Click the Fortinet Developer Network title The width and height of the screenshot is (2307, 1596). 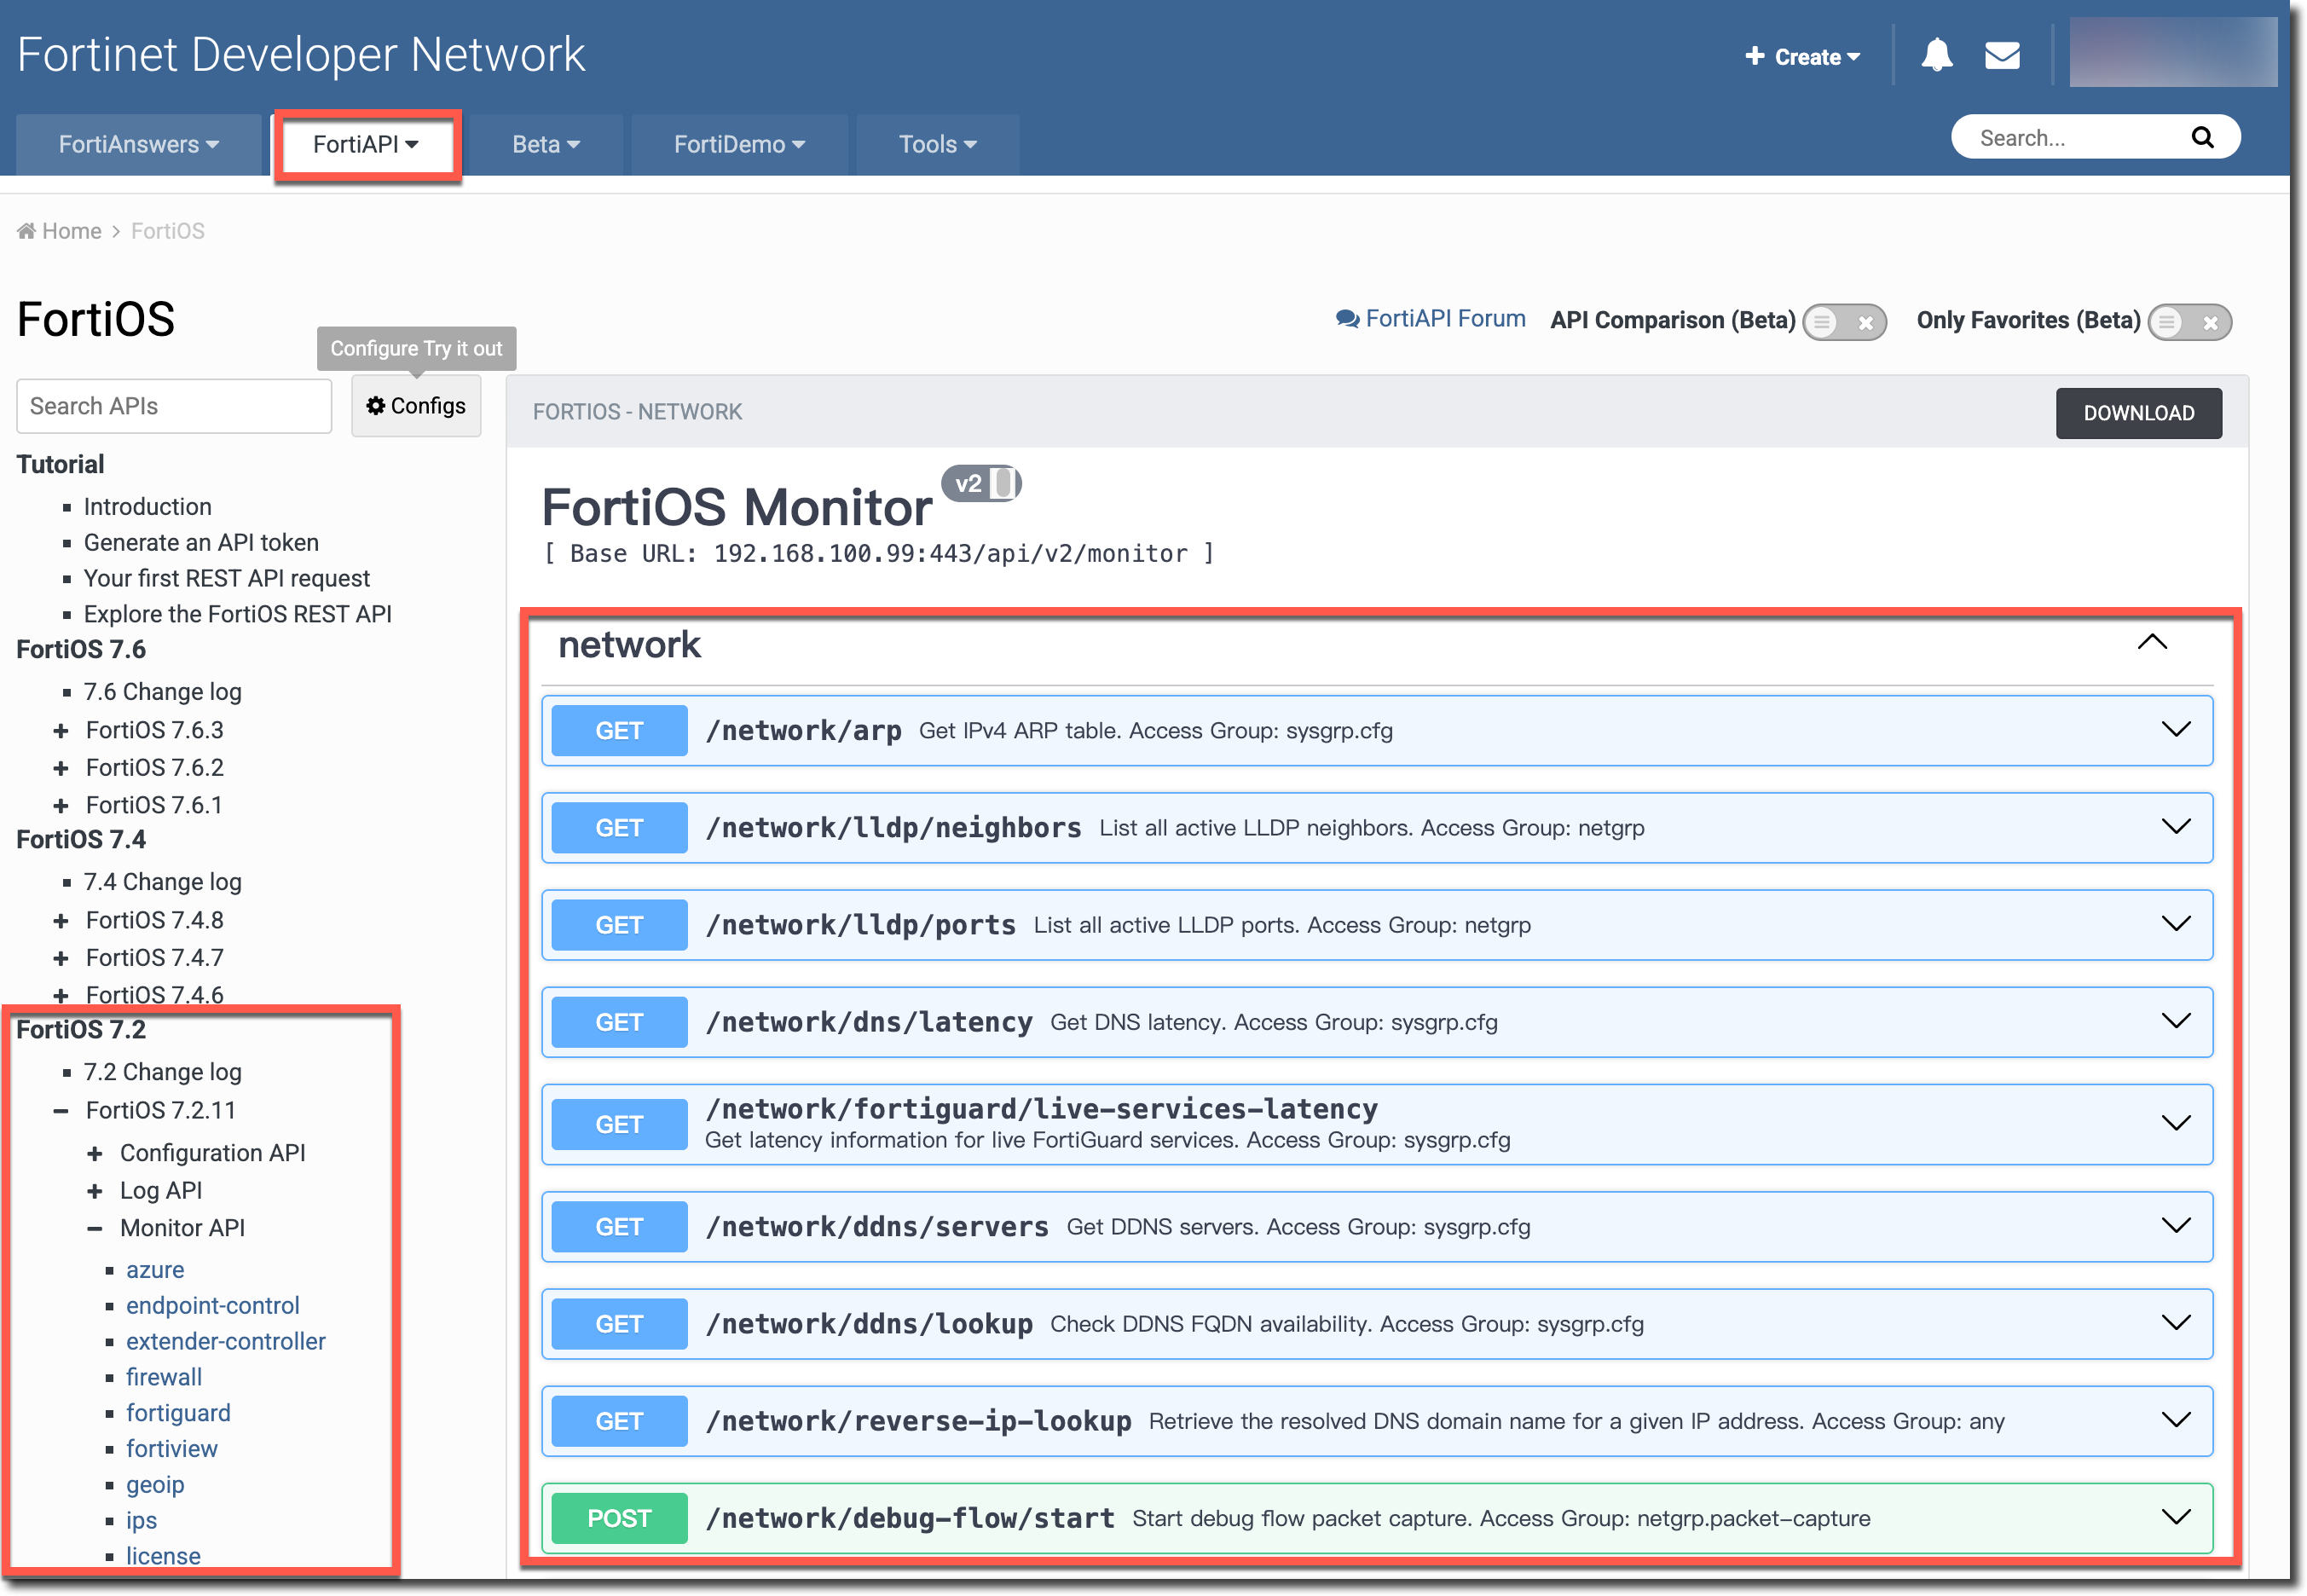click(x=301, y=55)
